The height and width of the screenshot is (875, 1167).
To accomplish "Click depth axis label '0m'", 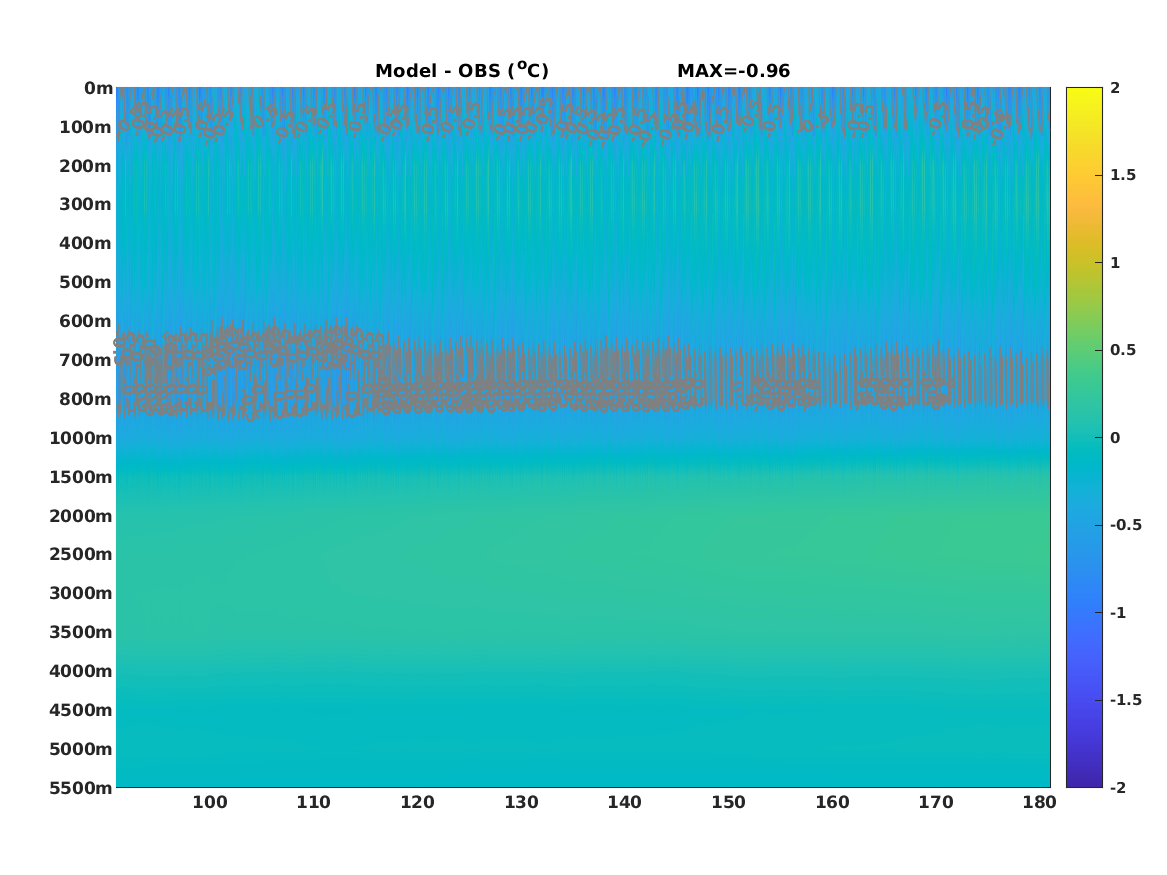I will (x=98, y=89).
